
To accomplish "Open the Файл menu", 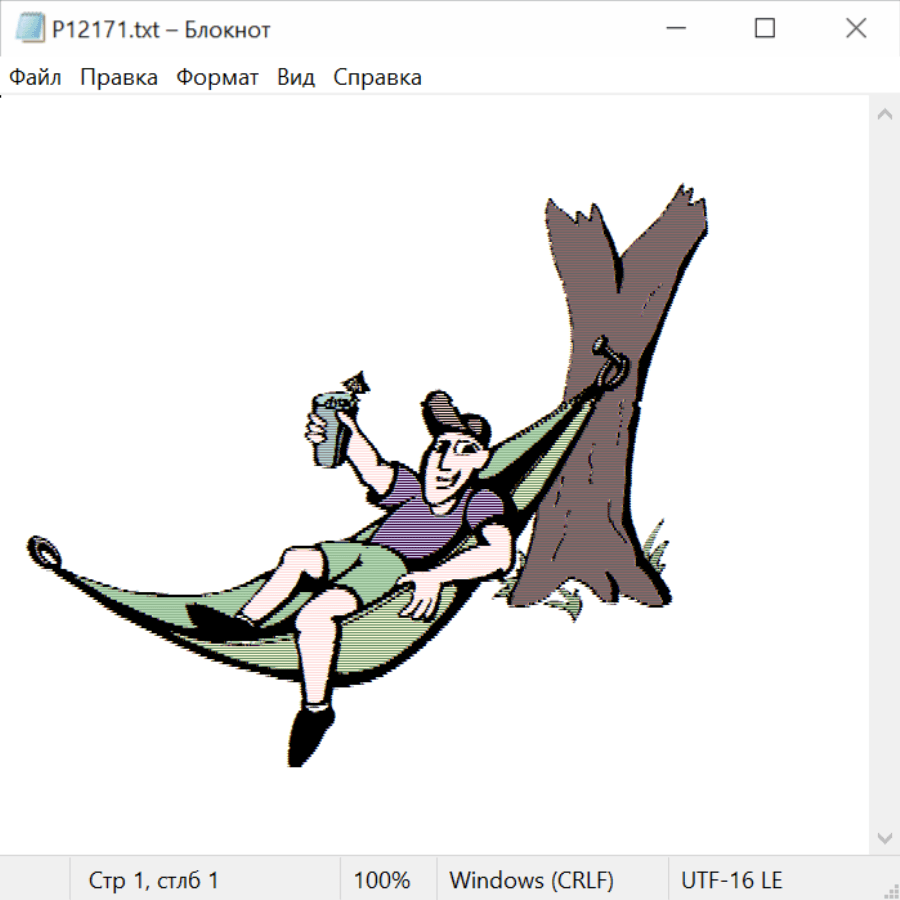I will coord(36,78).
